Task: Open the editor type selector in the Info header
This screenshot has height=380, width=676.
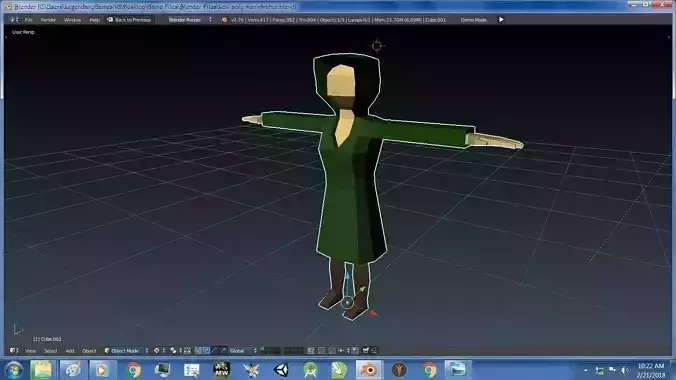Action: click(x=14, y=20)
